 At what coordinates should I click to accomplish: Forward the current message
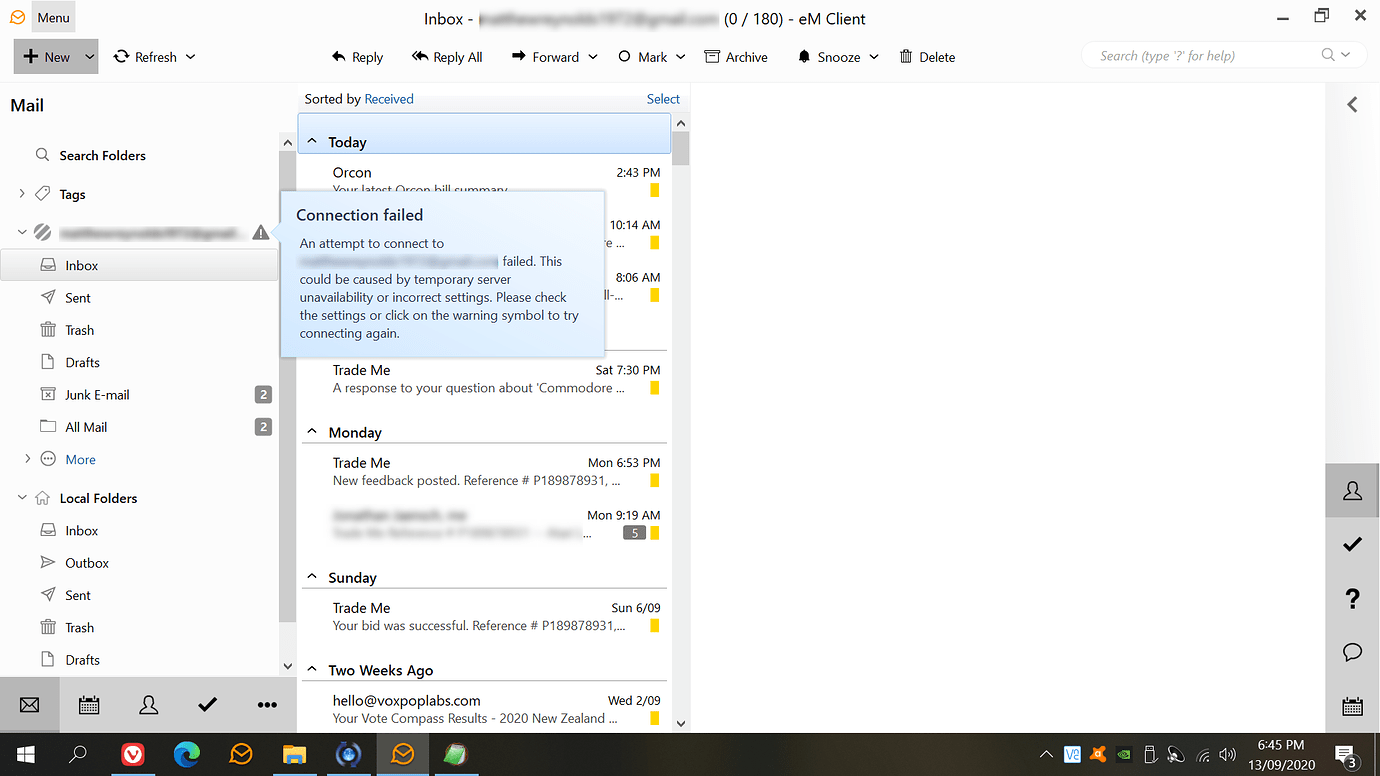545,57
